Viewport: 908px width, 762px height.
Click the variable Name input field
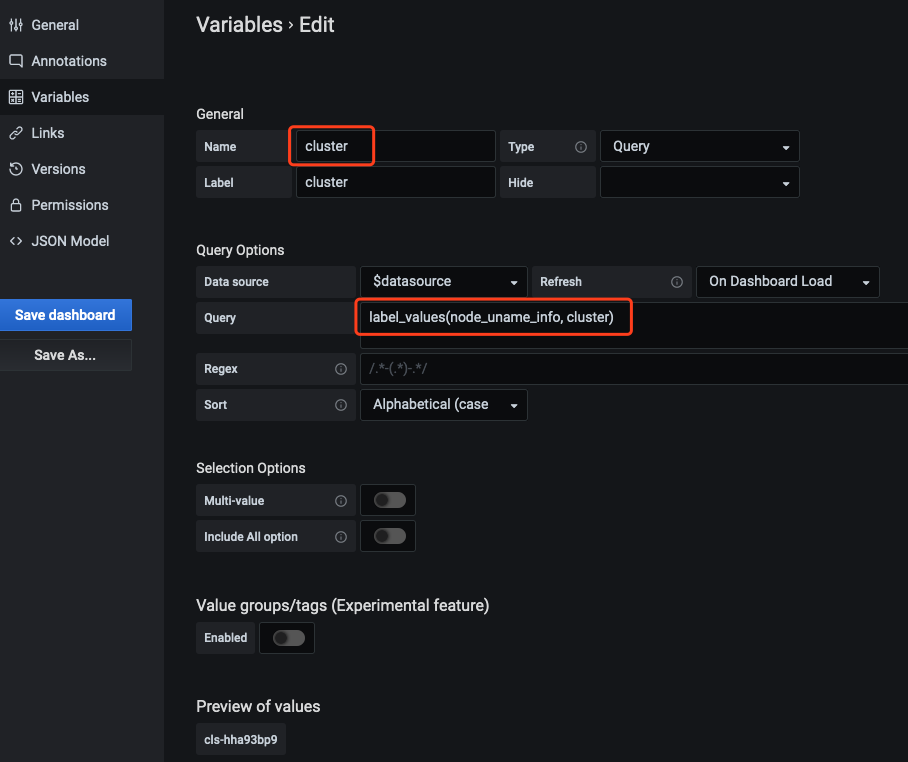coord(395,146)
